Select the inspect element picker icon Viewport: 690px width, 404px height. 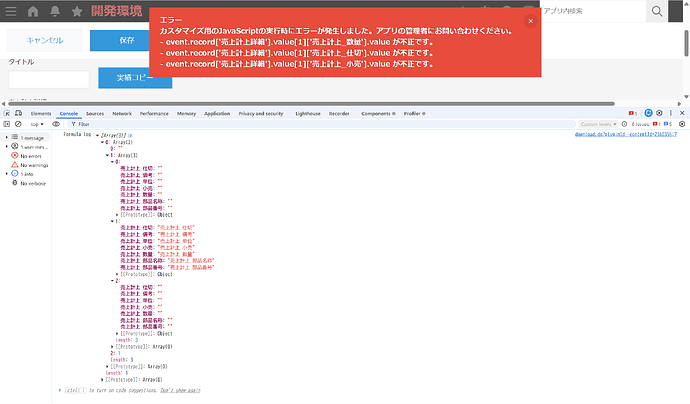(8, 115)
